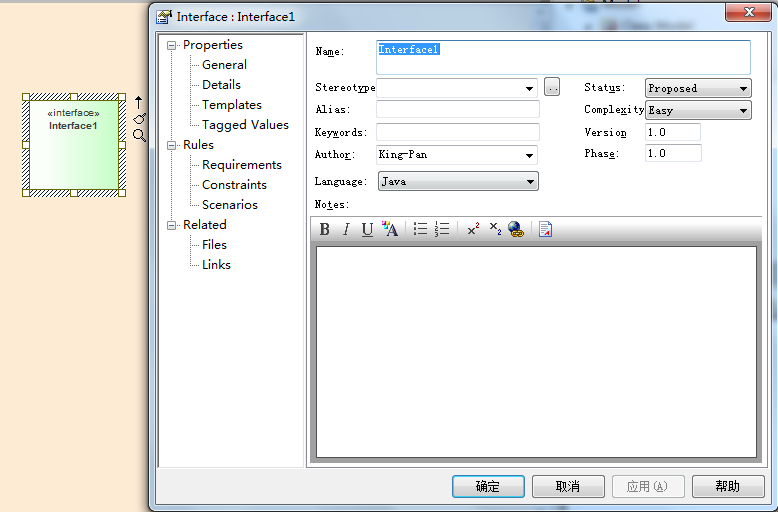
Task: Collapse the Properties tree node
Action: tap(172, 45)
